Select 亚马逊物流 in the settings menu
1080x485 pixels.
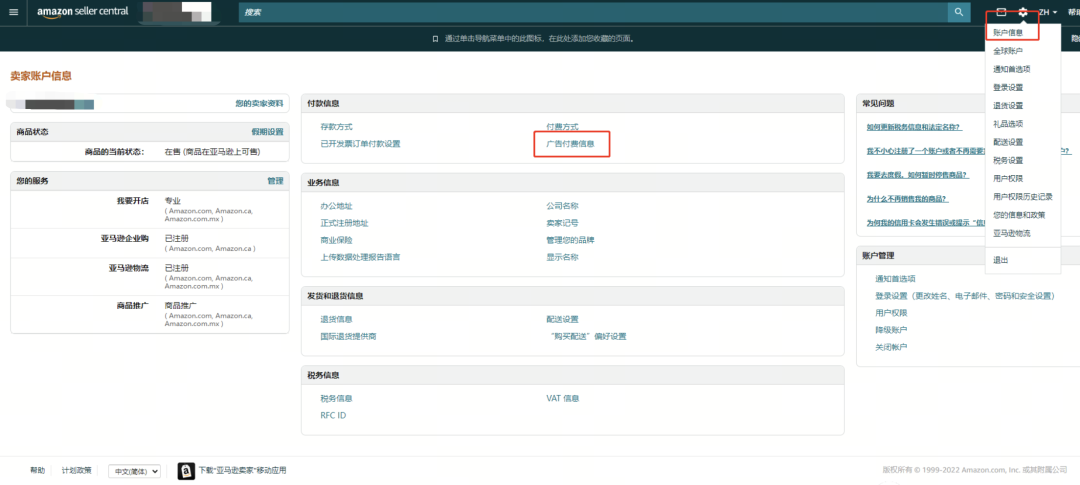click(1012, 234)
